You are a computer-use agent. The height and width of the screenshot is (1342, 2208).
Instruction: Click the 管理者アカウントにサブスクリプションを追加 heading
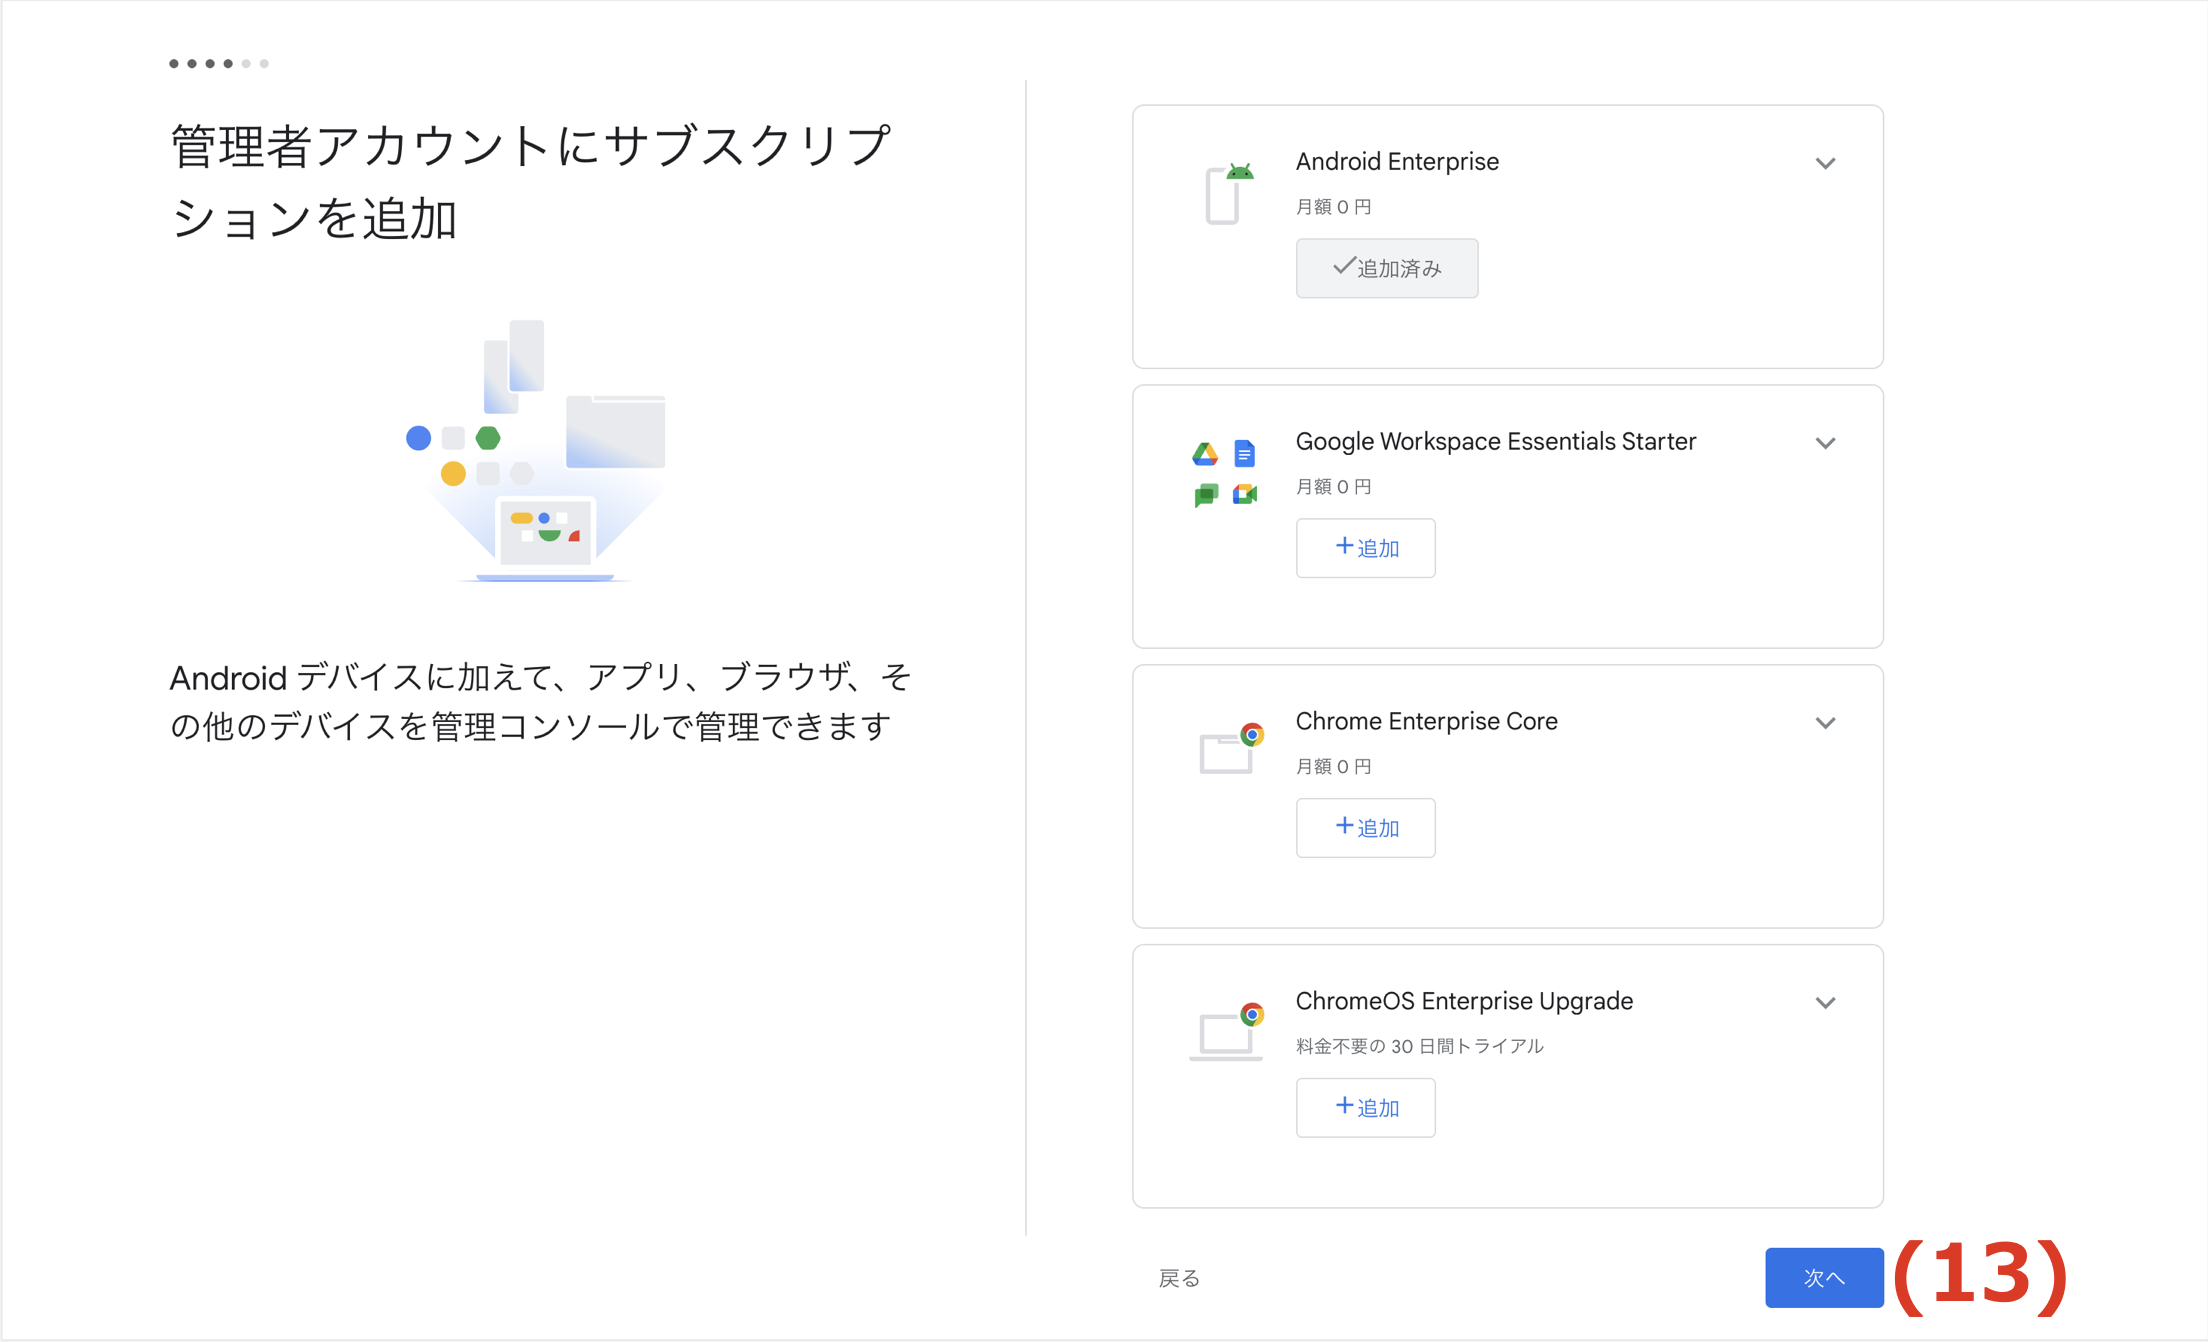point(531,182)
